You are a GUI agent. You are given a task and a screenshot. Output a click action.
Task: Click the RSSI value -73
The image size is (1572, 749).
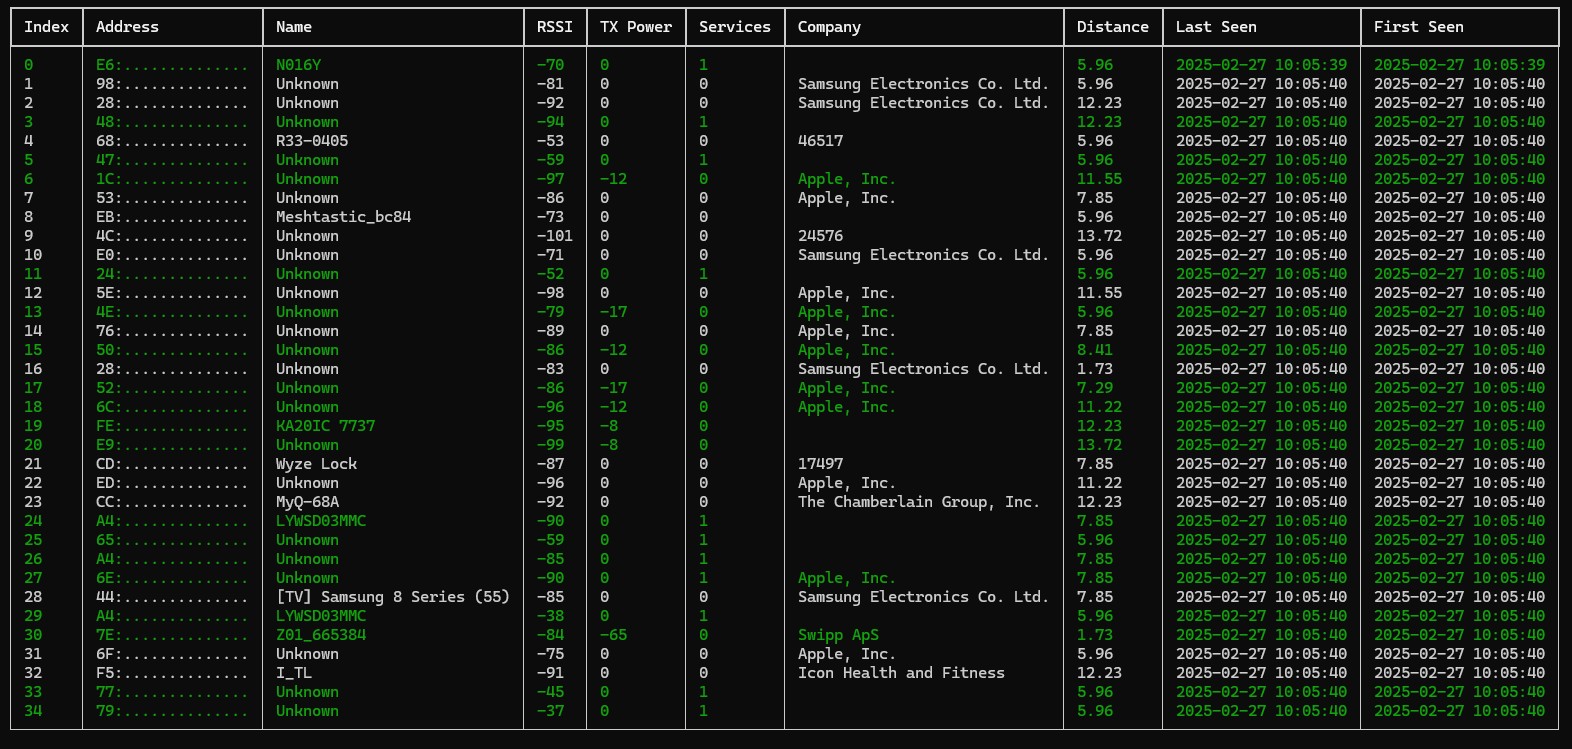tap(550, 217)
